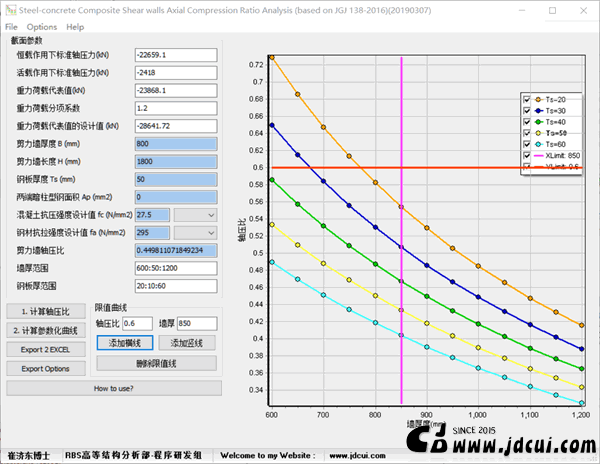Disable the XLimit: 850 line checkbox

pyautogui.click(x=527, y=156)
